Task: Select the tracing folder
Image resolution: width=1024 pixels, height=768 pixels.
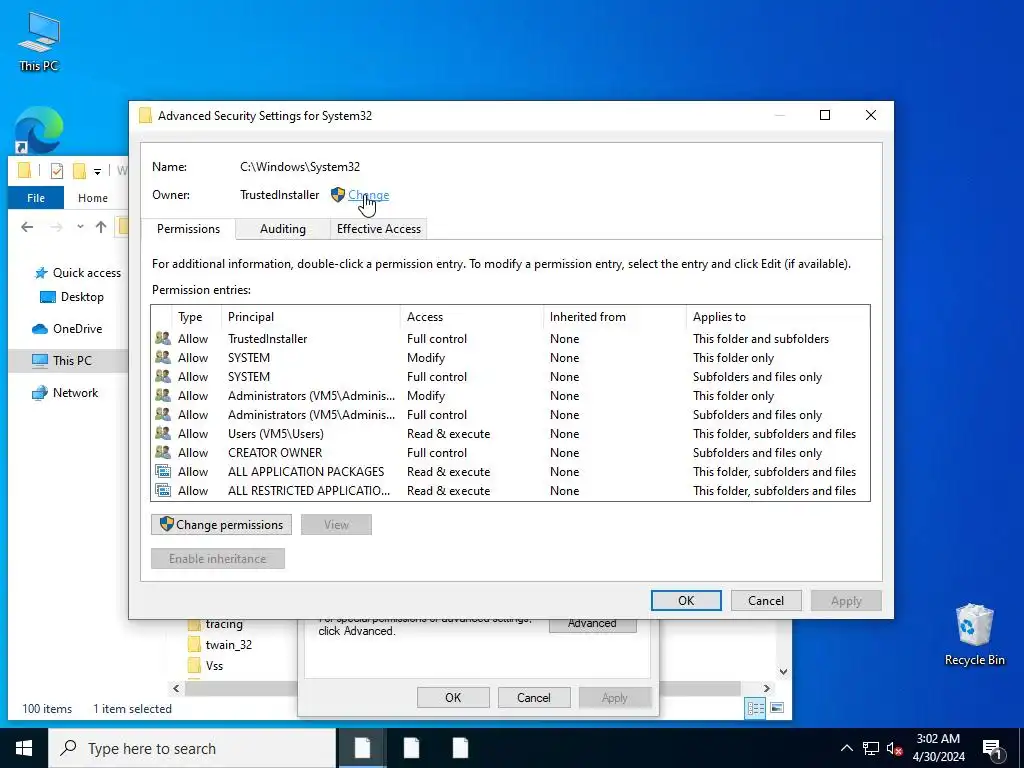Action: click(x=215, y=624)
